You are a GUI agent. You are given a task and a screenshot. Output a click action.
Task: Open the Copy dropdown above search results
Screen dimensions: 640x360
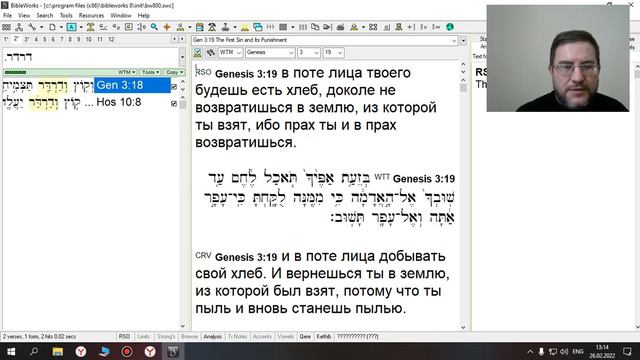point(175,72)
